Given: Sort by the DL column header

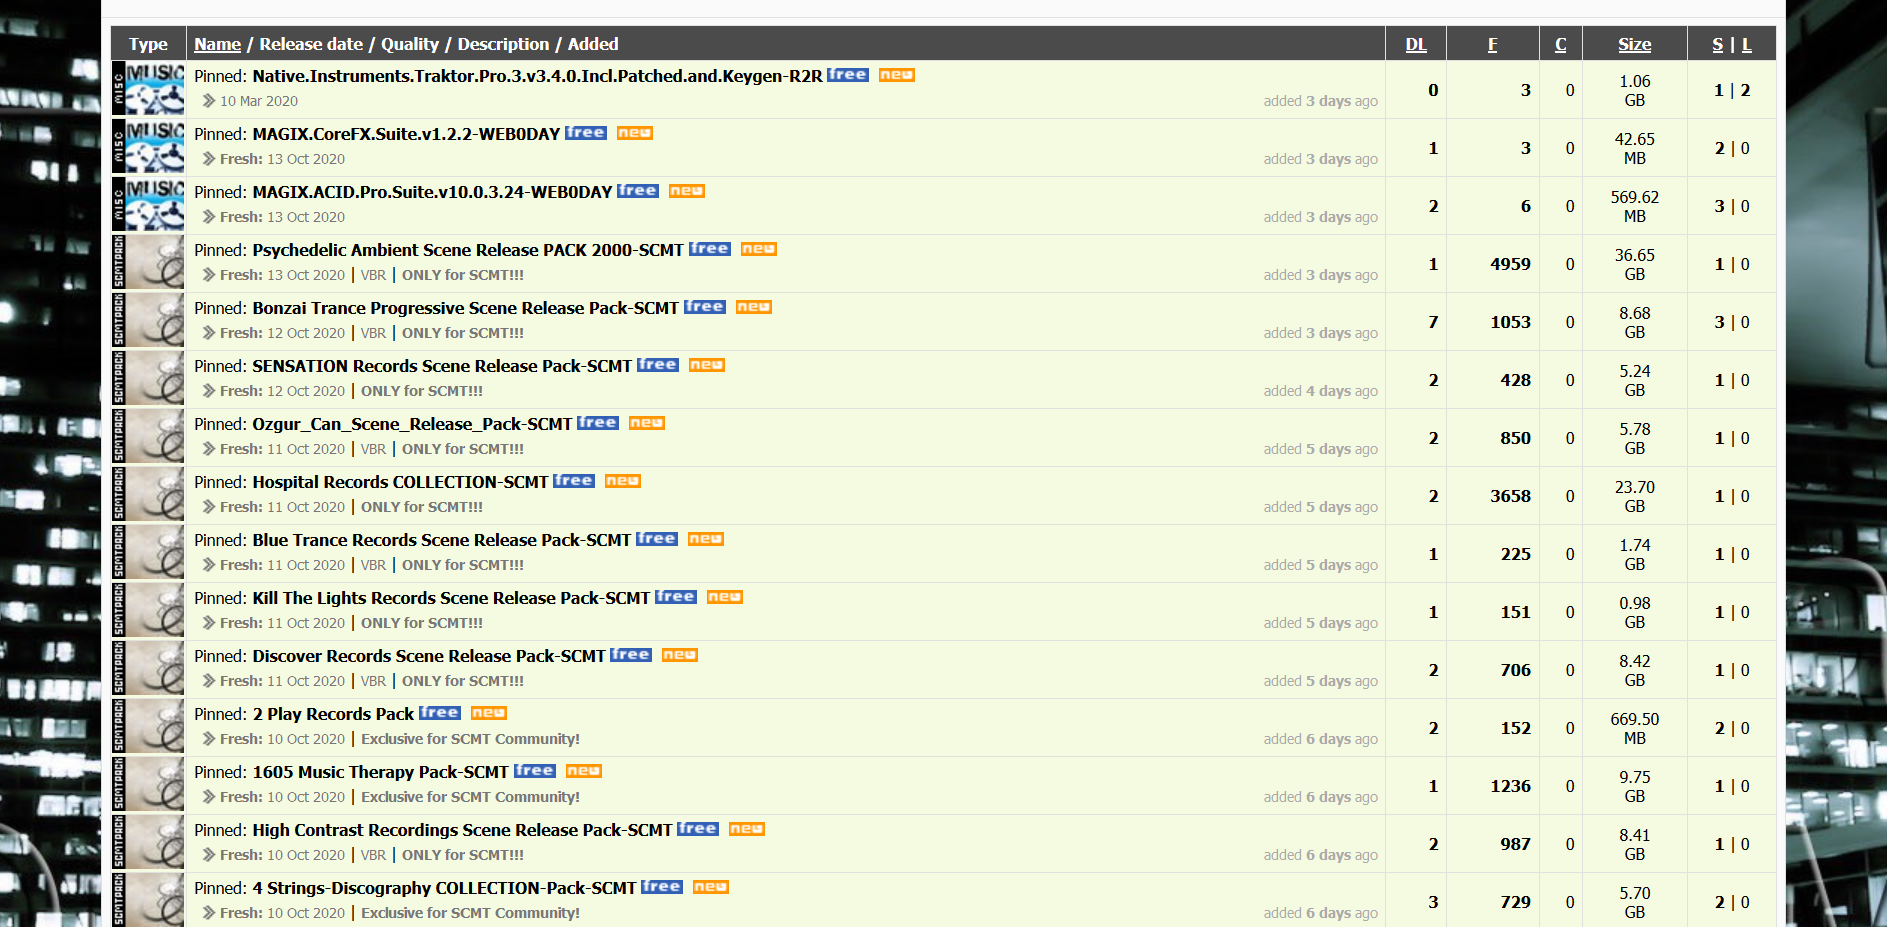Looking at the screenshot, I should click(1416, 44).
